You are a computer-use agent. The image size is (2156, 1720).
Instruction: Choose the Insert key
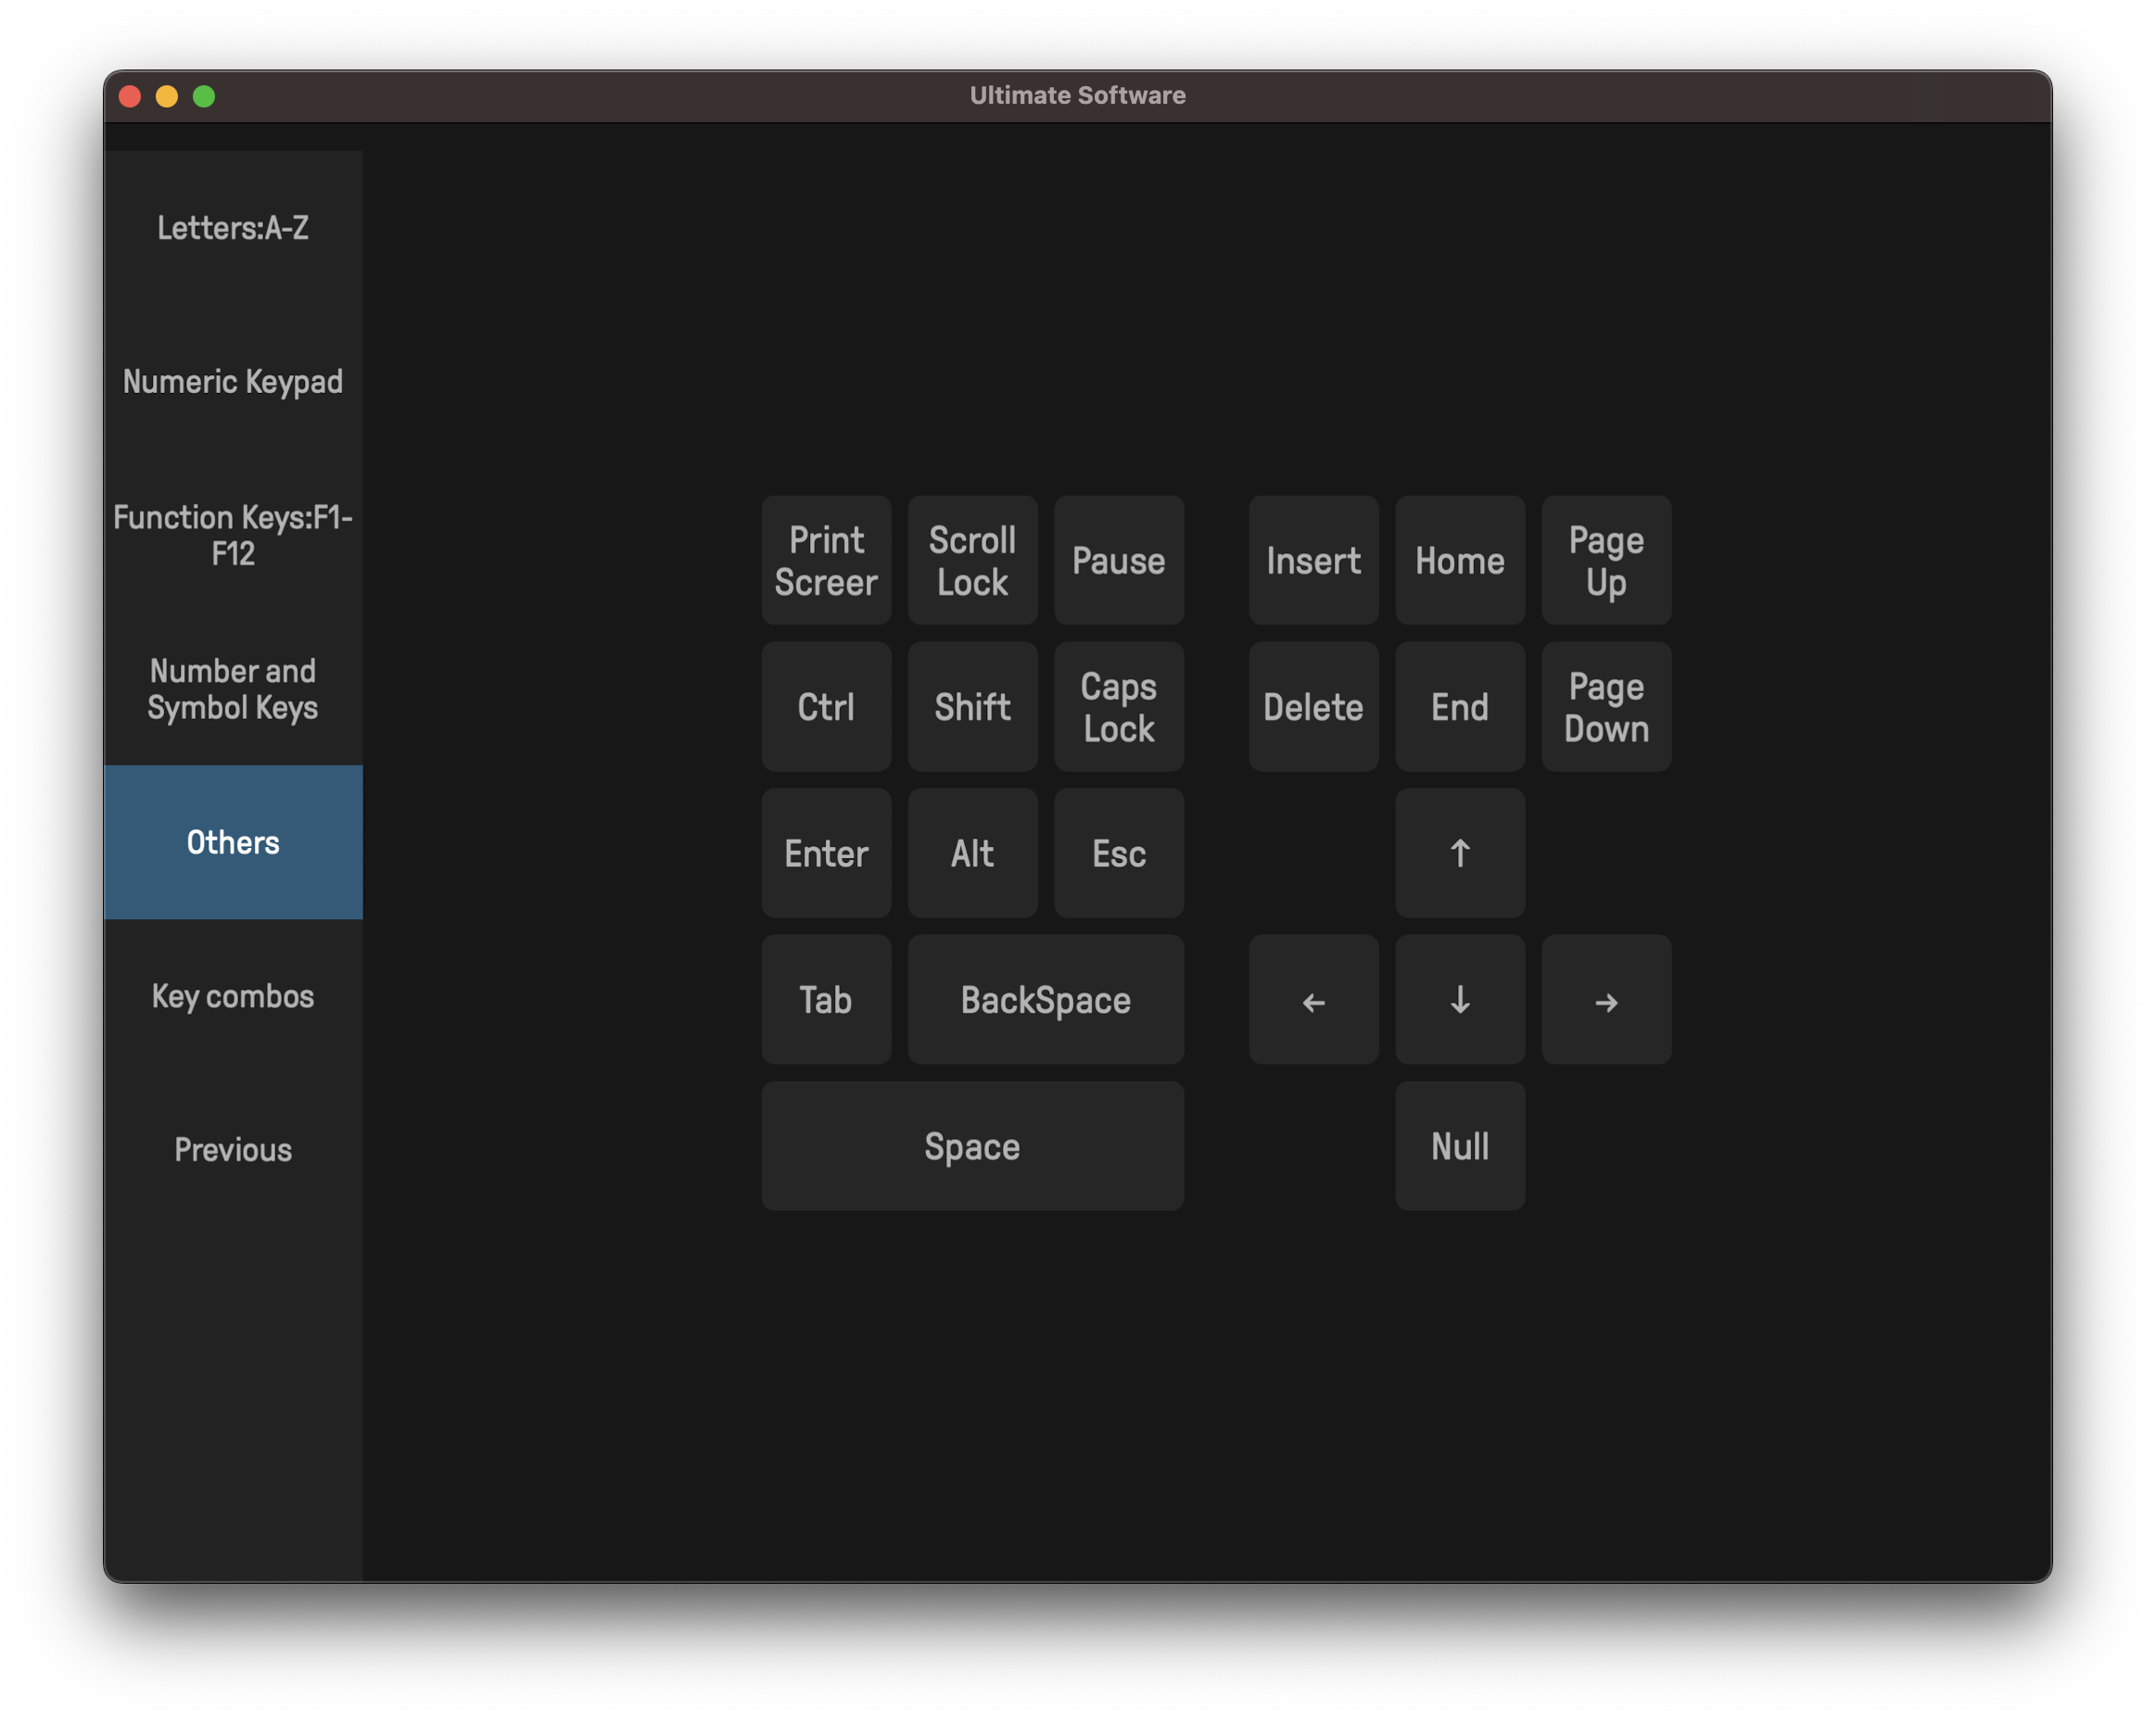pyautogui.click(x=1313, y=561)
